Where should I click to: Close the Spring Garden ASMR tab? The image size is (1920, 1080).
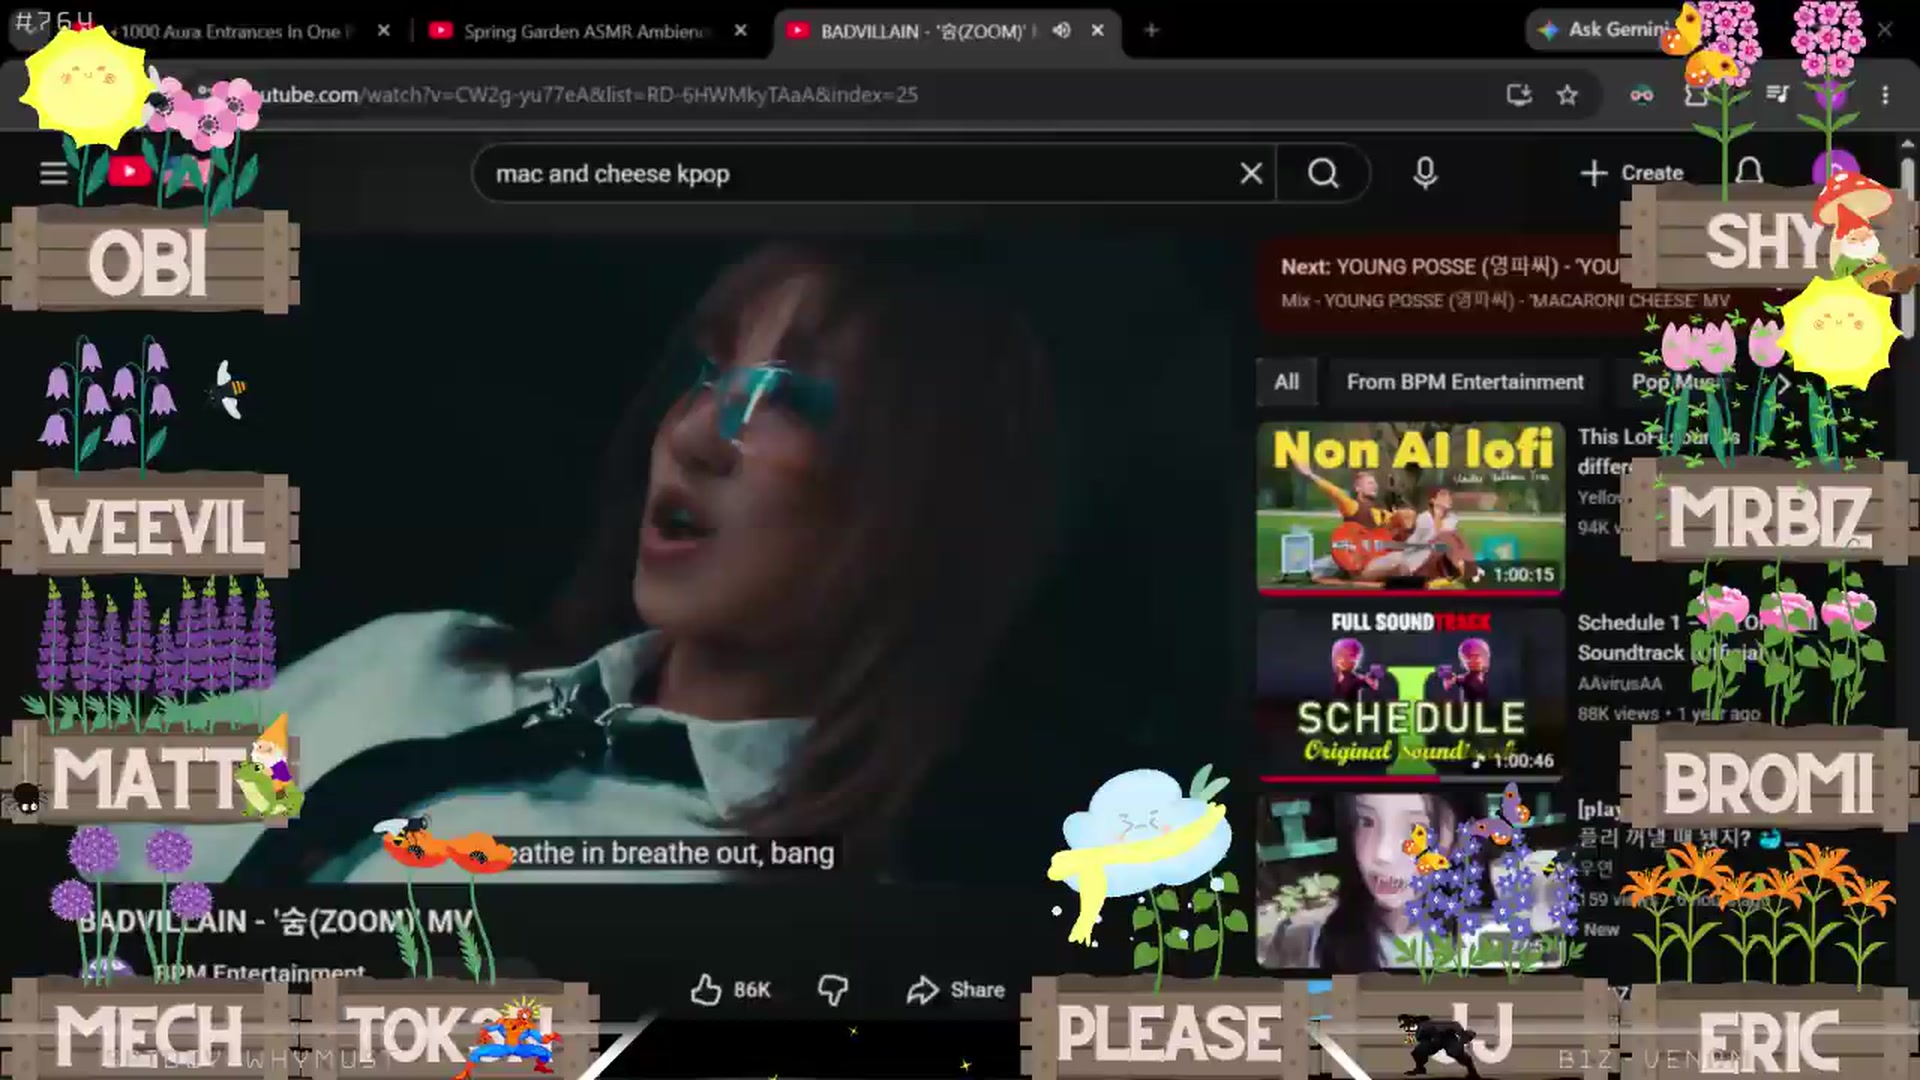[740, 31]
